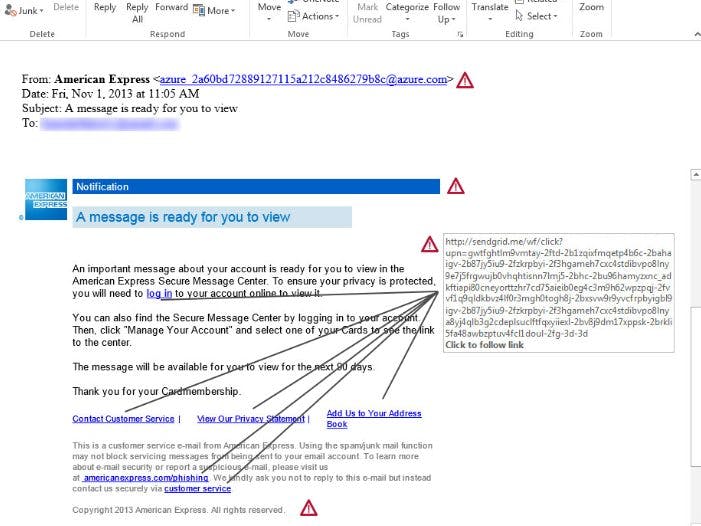Click the Actions document icon
Screen dimensions: 701x526
tap(293, 17)
